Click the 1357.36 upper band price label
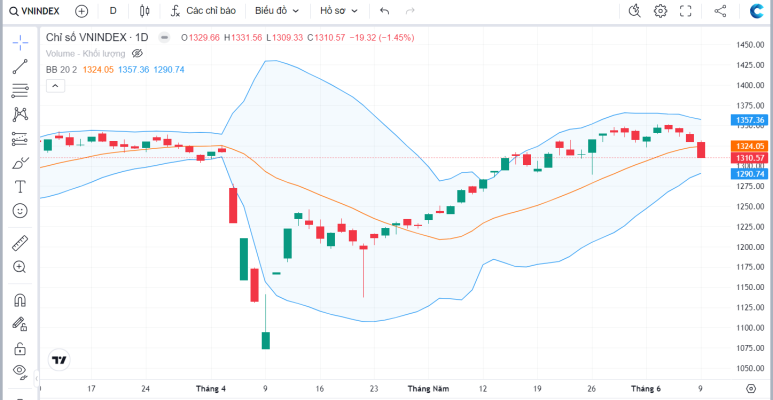Screen dimensions: 773x400 pos(750,120)
